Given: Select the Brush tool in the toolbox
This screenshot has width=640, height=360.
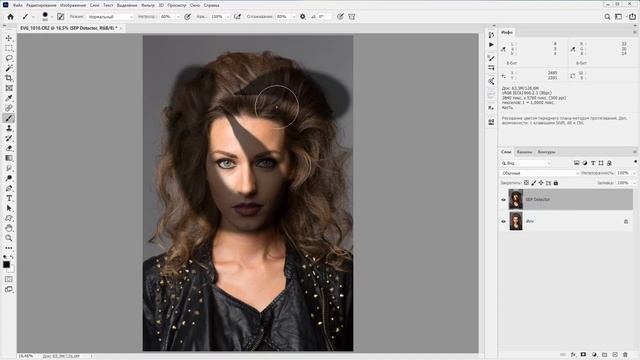Looking at the screenshot, I should [x=9, y=118].
